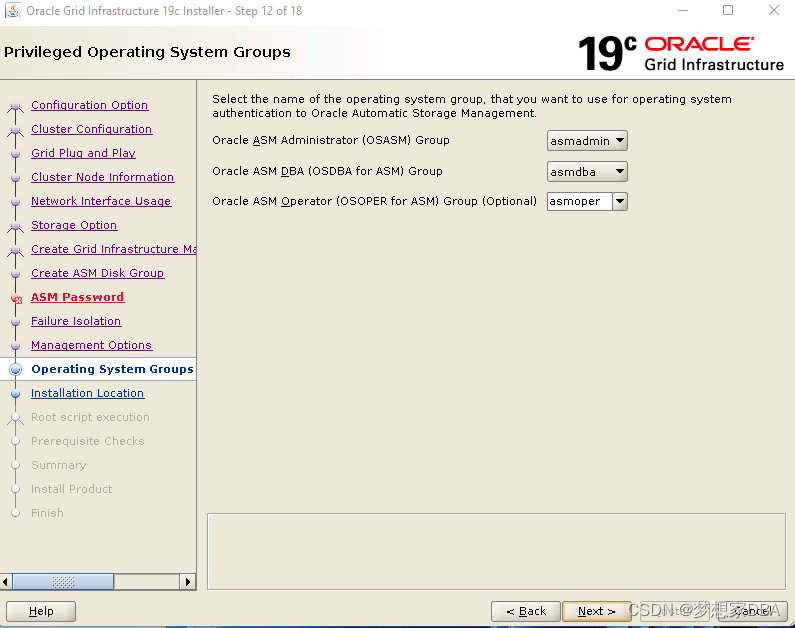Open the Grid Plug and Play step
The width and height of the screenshot is (795, 628).
point(83,153)
